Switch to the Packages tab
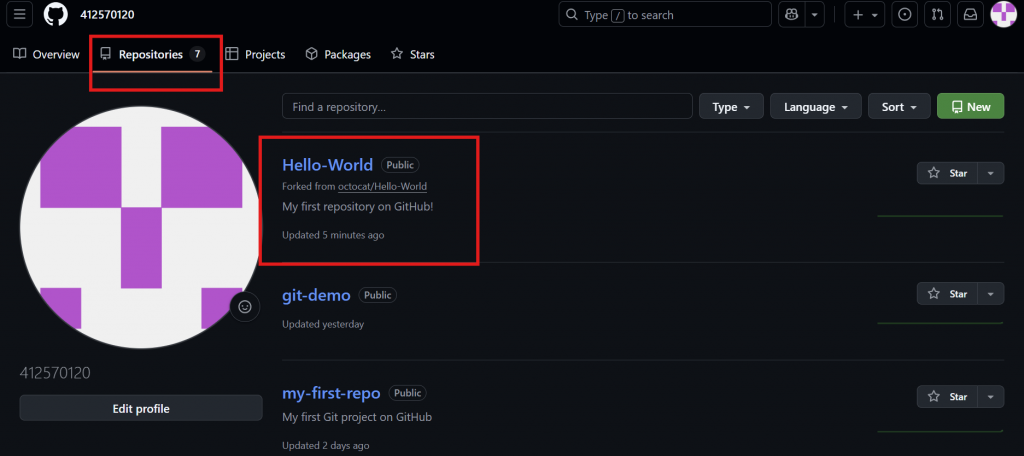The height and width of the screenshot is (456, 1024). 338,55
